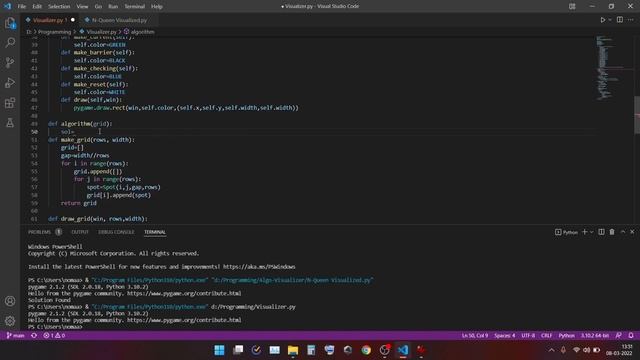Open the Source Control view

(10, 62)
